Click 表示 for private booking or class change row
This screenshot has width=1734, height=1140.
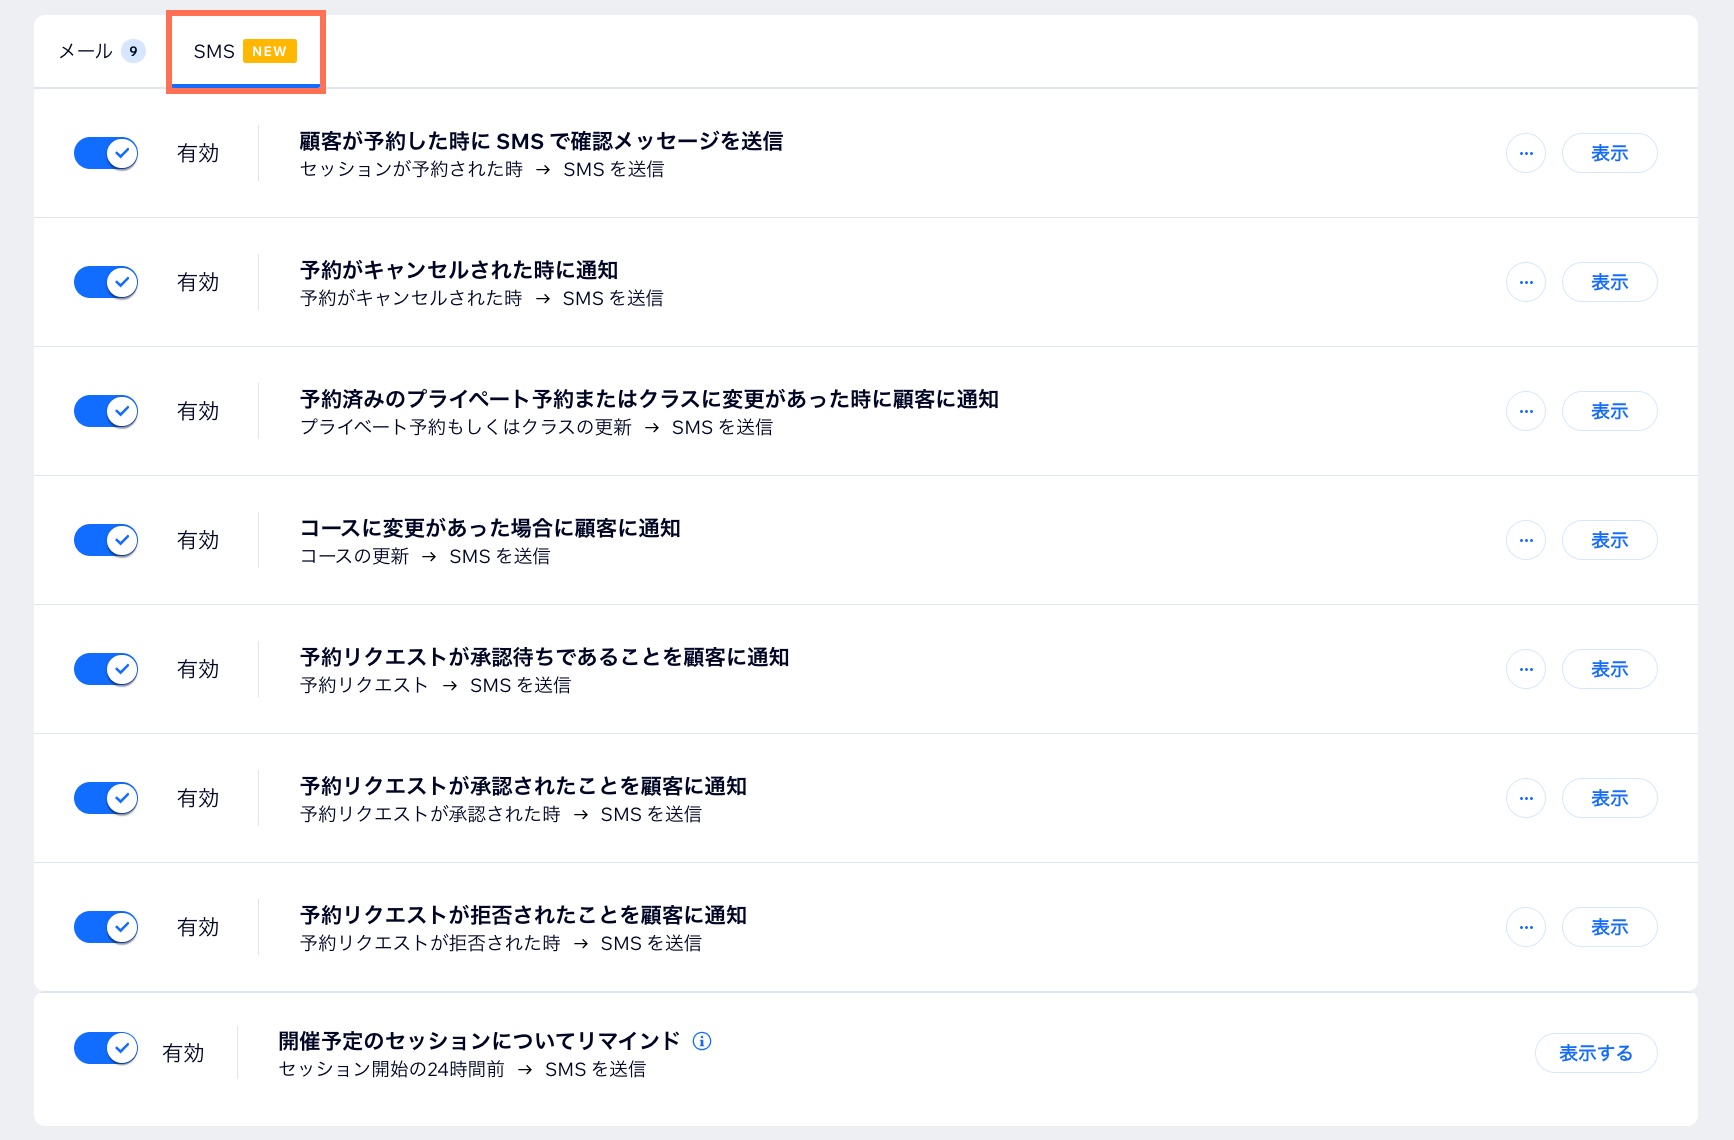coord(1609,411)
